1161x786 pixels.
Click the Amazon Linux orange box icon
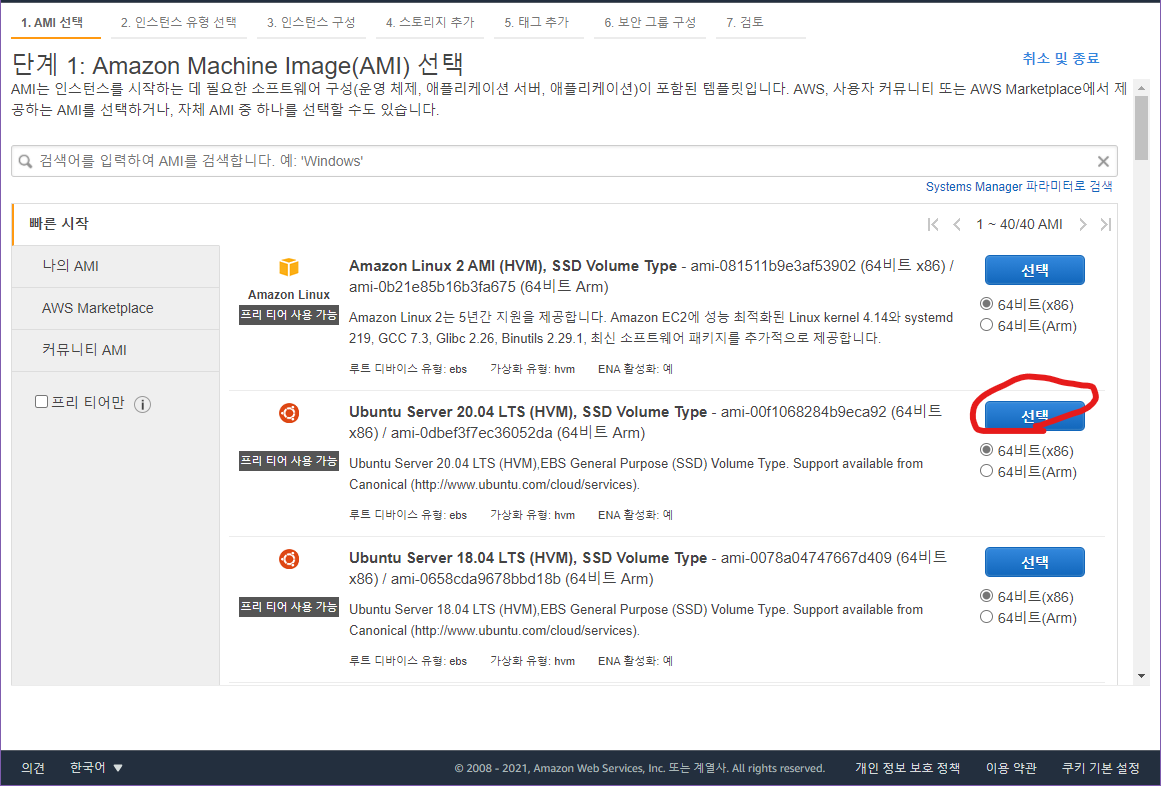[289, 267]
